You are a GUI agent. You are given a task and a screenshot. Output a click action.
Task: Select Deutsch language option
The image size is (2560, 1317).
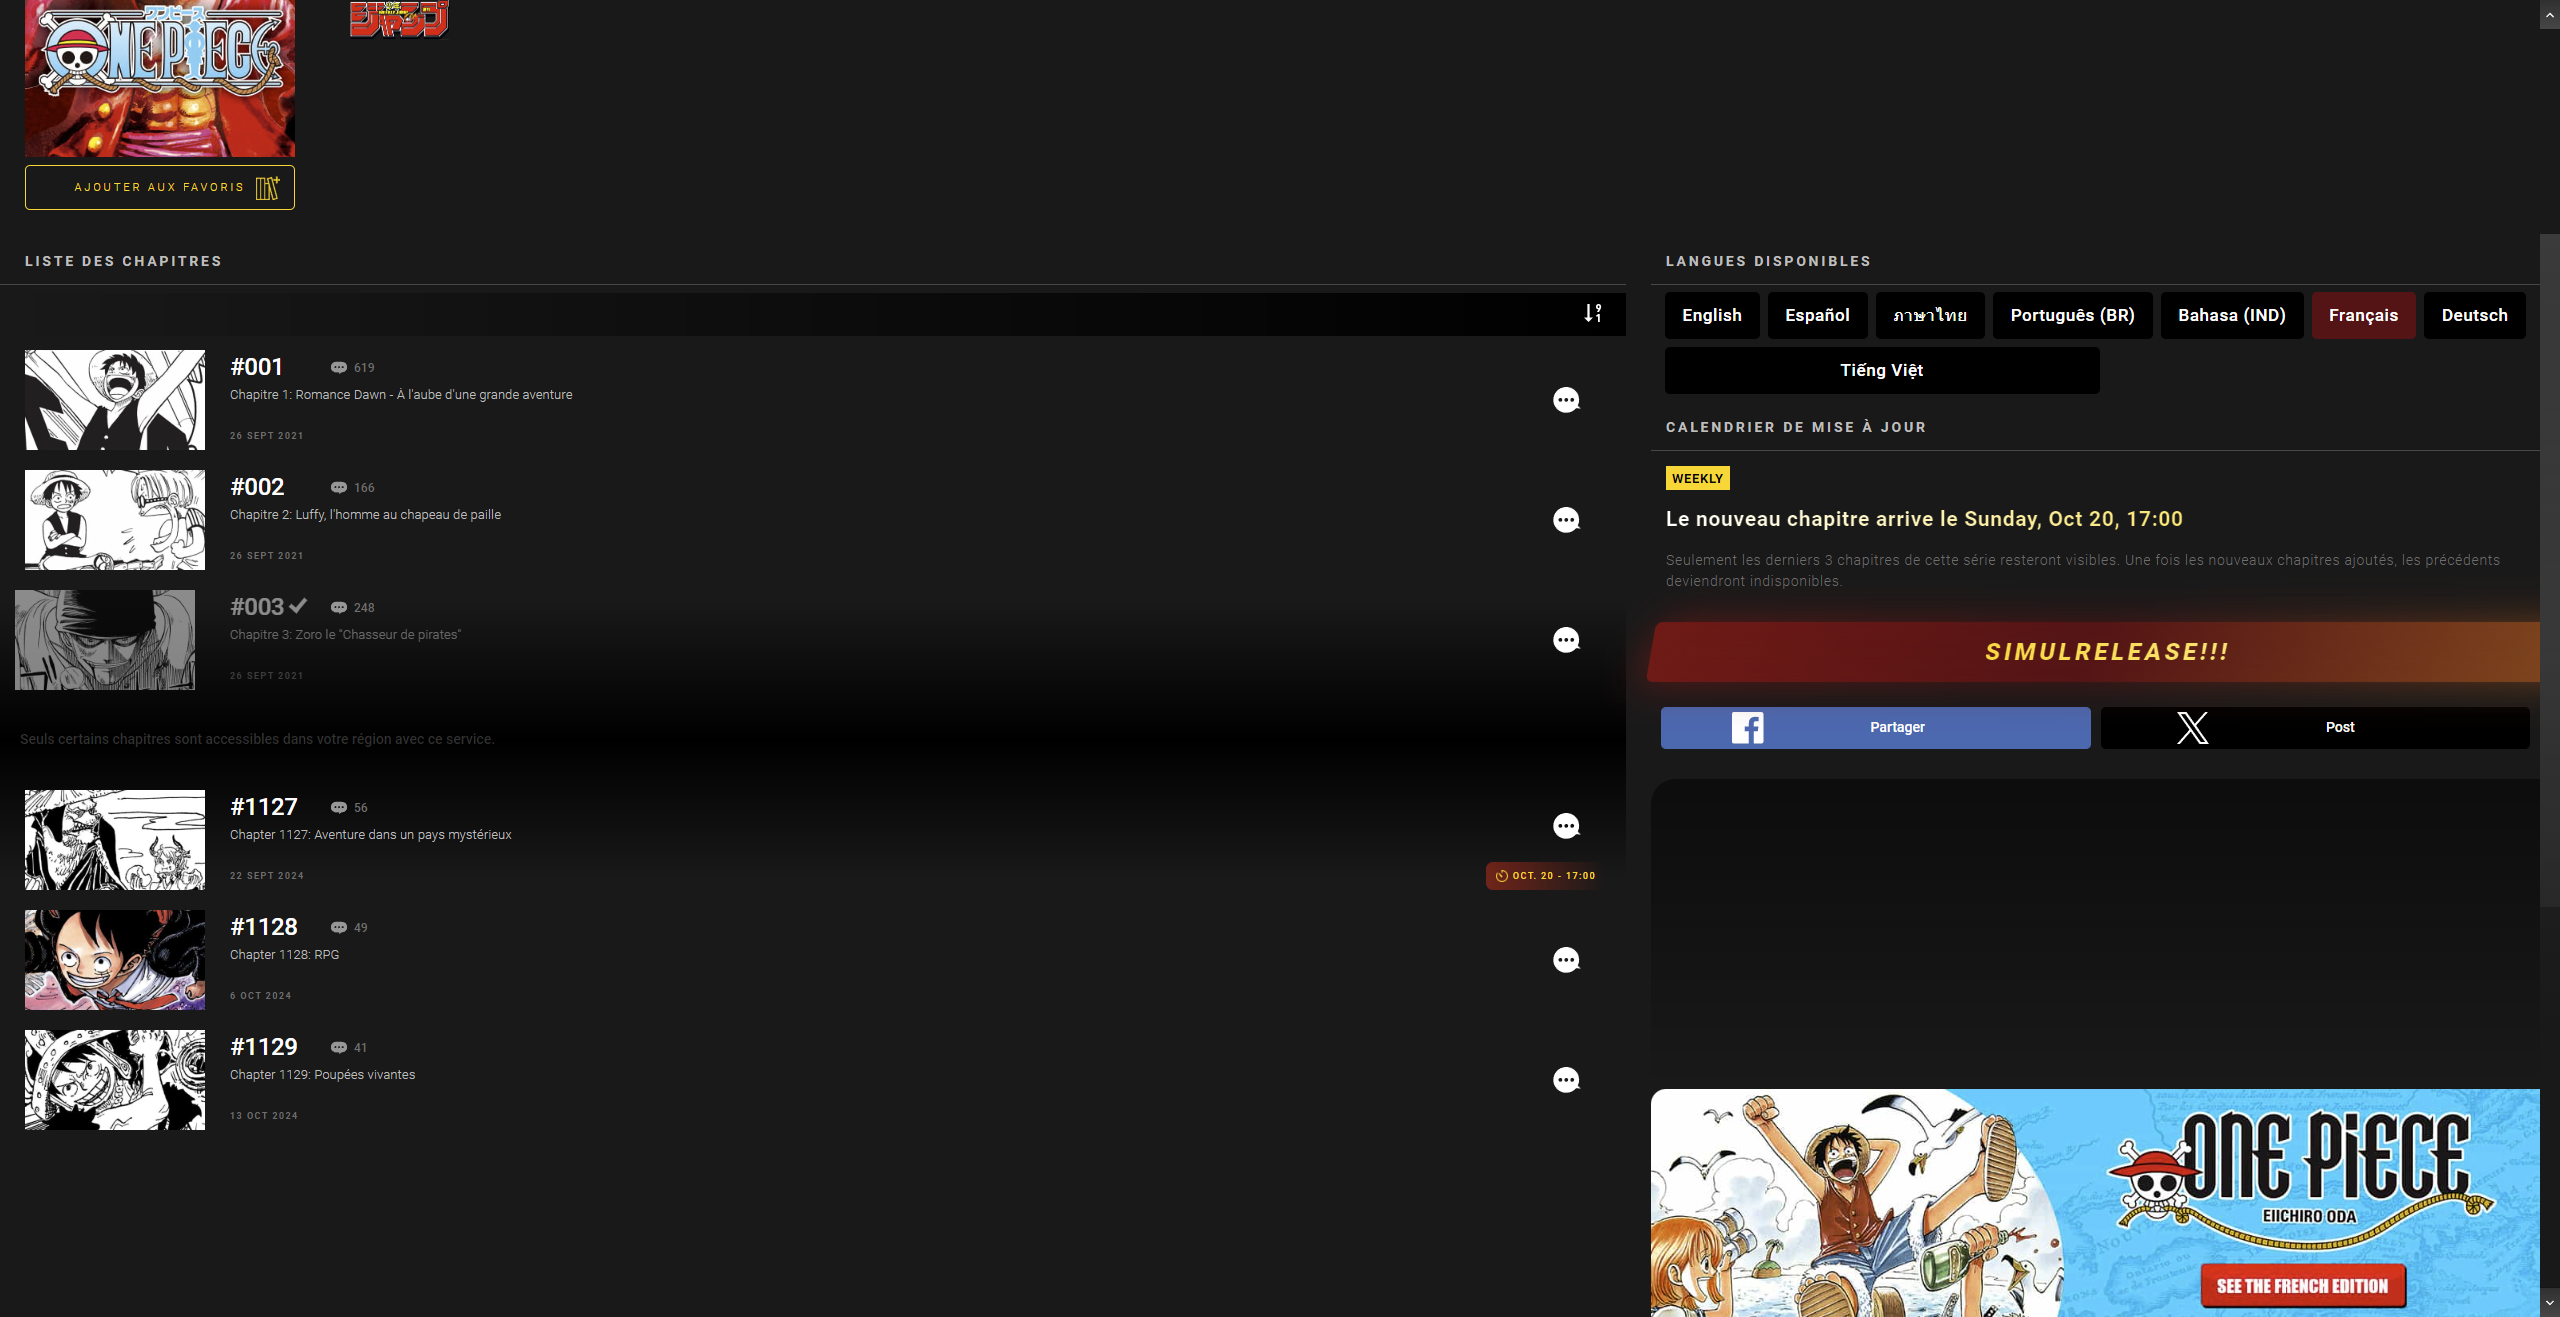click(x=2474, y=316)
